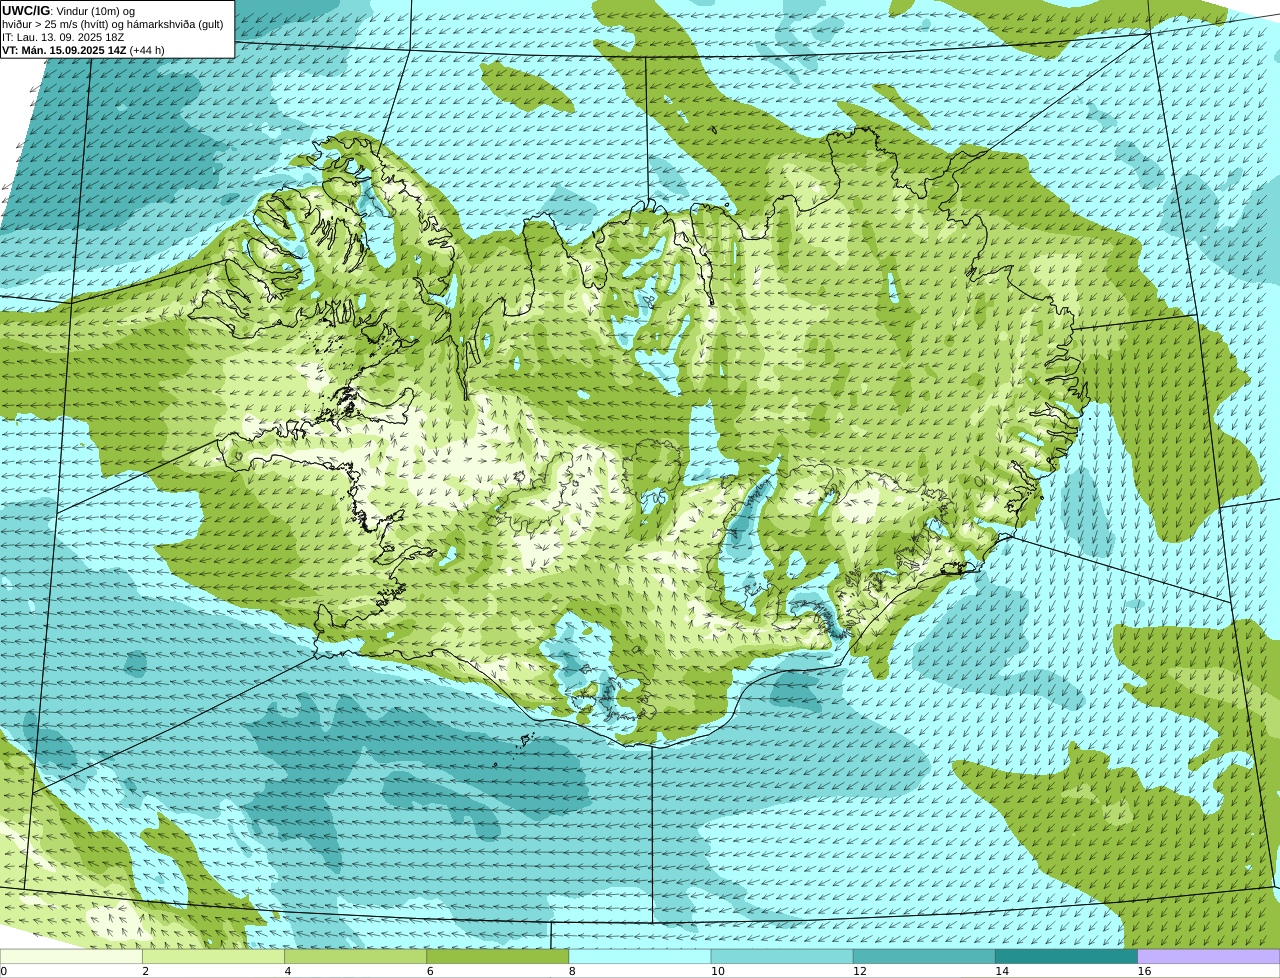Click the 8–10 m/s pale cyan legend swatch
The width and height of the screenshot is (1280, 978).
(640, 957)
